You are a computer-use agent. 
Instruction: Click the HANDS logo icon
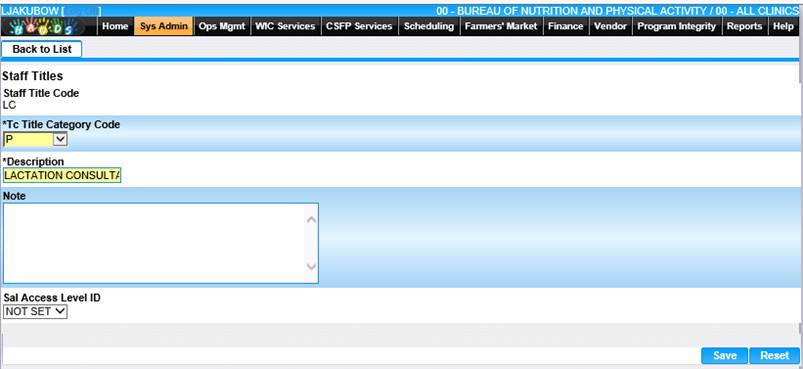point(44,26)
